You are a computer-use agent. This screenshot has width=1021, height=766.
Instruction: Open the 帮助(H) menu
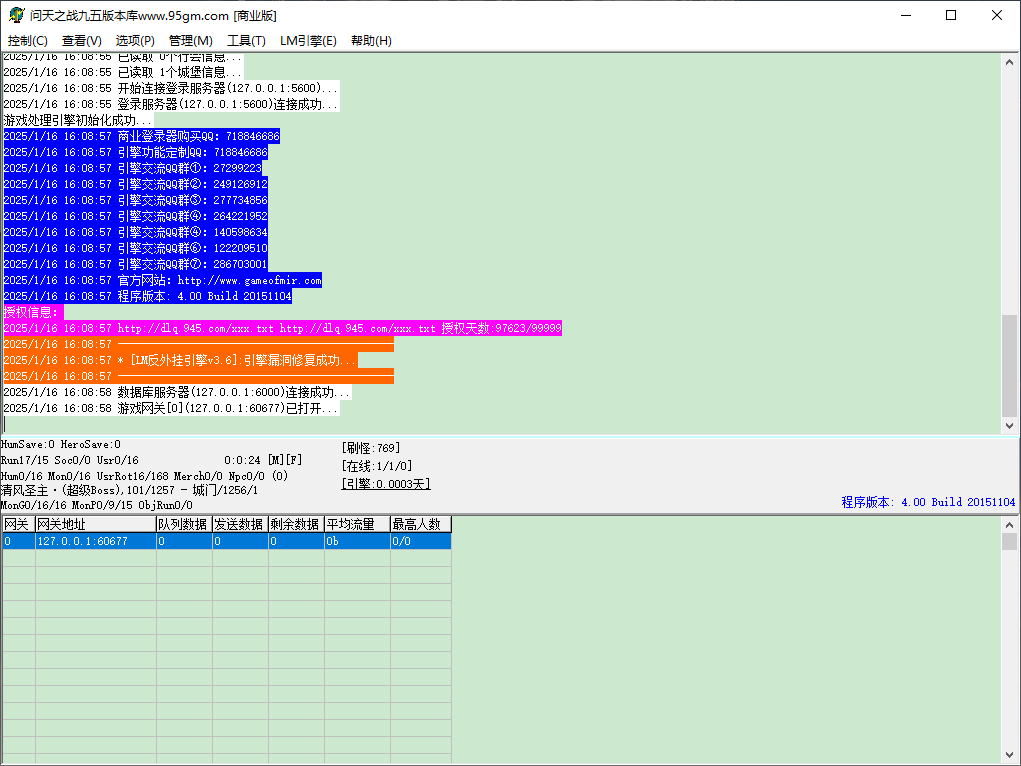(371, 40)
